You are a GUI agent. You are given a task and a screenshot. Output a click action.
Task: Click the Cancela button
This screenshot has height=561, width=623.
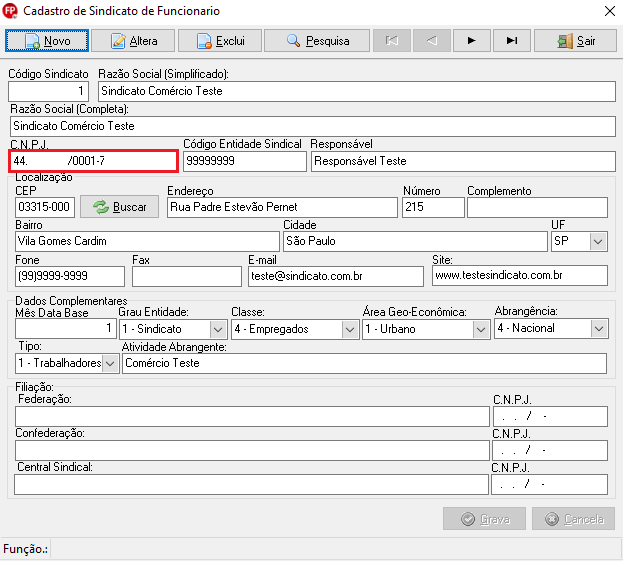tap(574, 518)
